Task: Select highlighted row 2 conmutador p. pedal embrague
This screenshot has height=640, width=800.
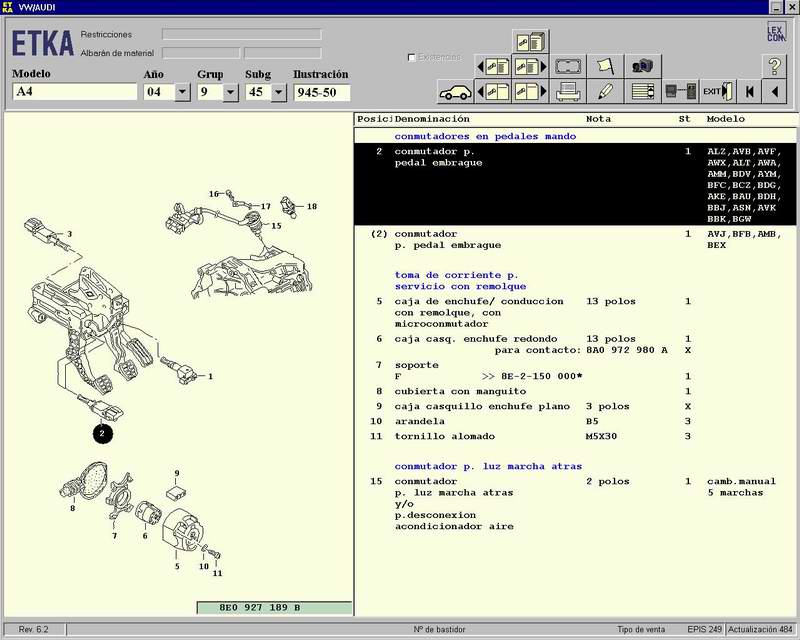Action: pos(575,184)
